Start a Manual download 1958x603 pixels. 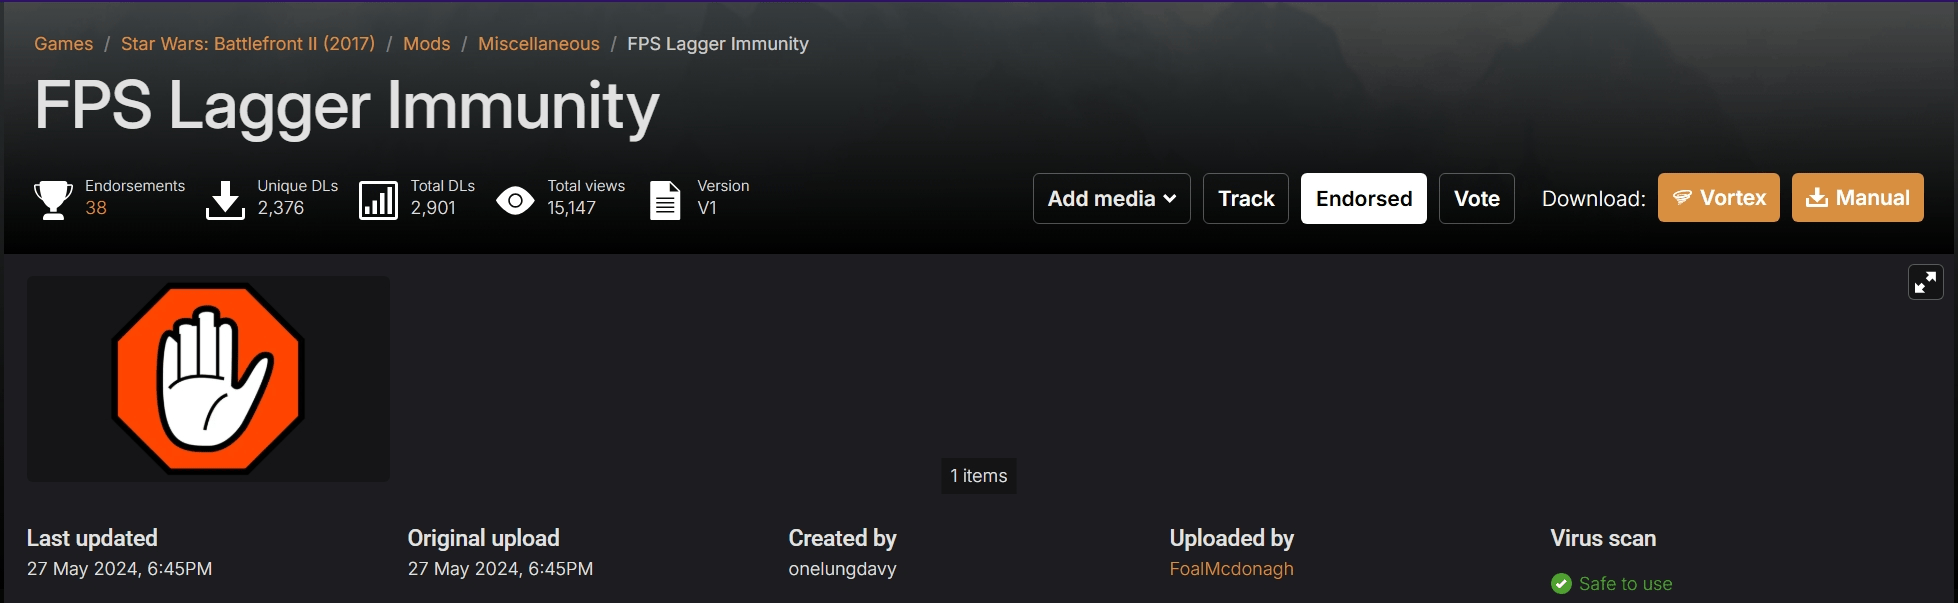[x=1857, y=197]
